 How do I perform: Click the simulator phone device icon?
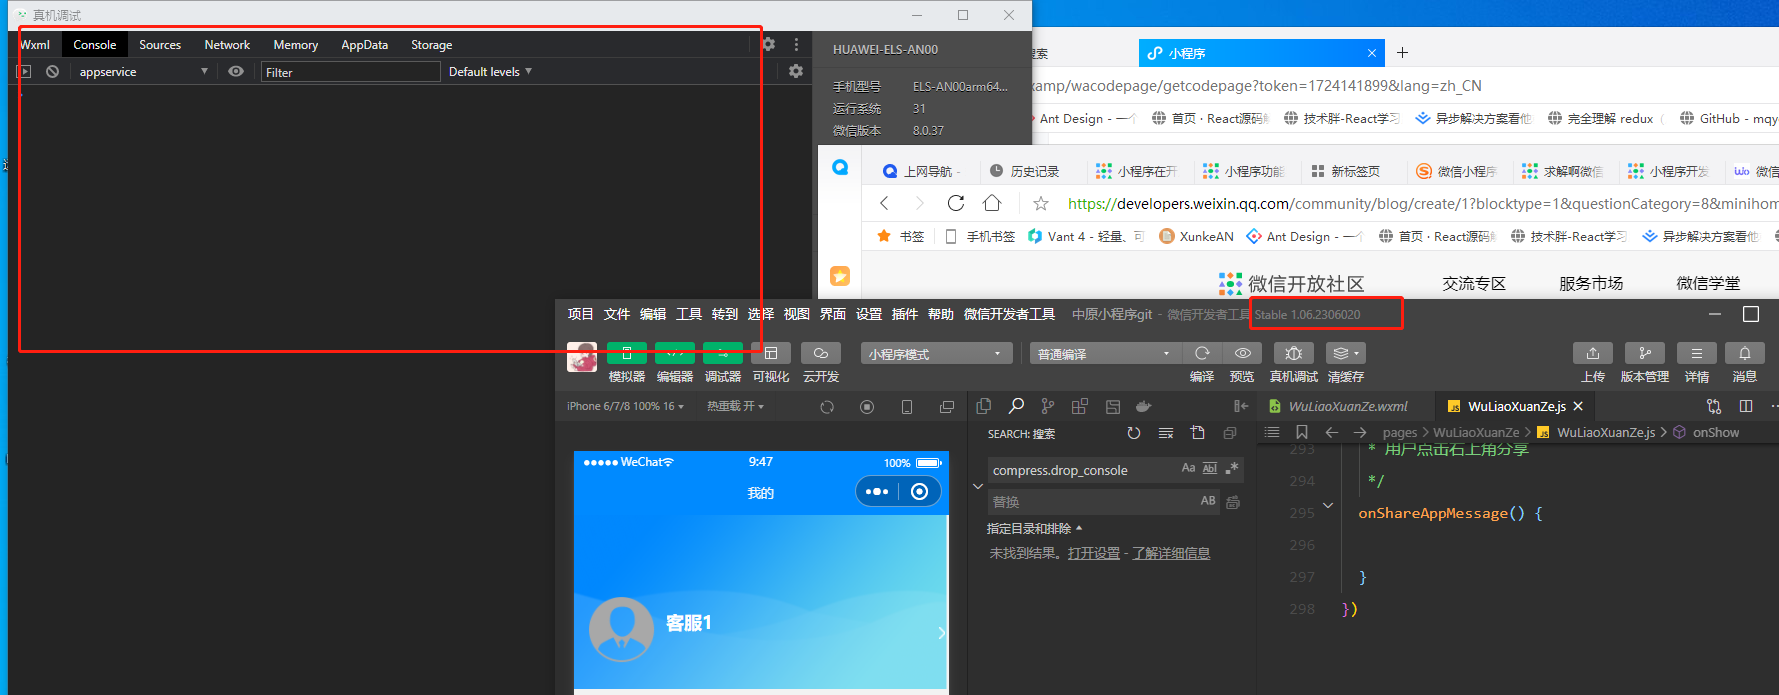(x=907, y=407)
